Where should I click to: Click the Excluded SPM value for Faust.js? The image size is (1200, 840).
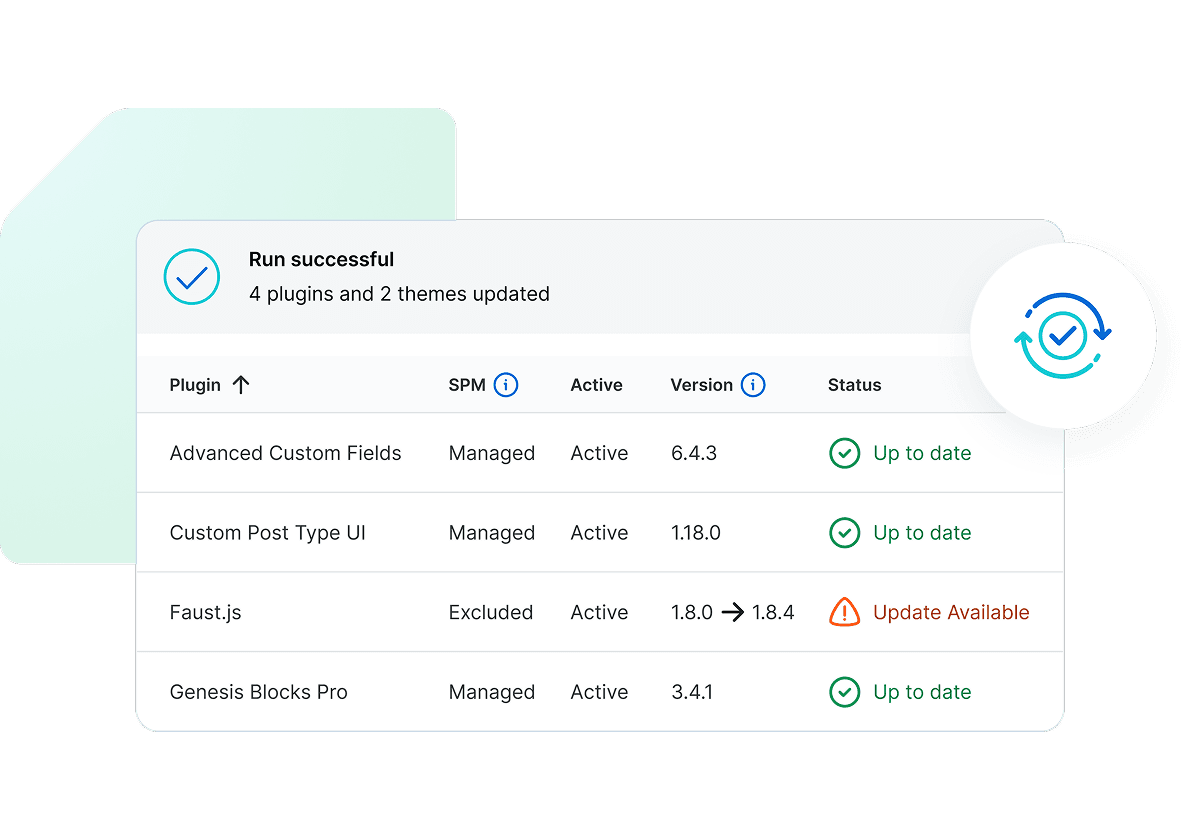[490, 612]
